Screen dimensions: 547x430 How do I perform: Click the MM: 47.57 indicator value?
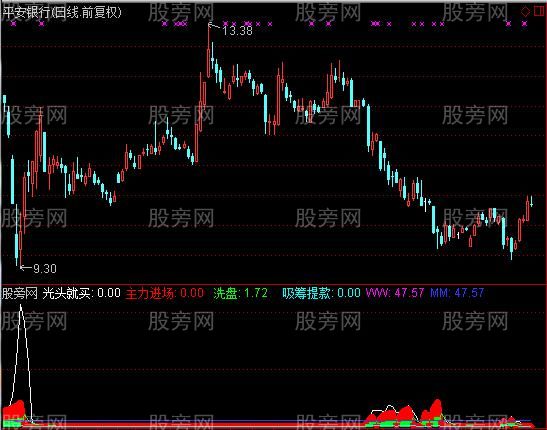(x=457, y=293)
